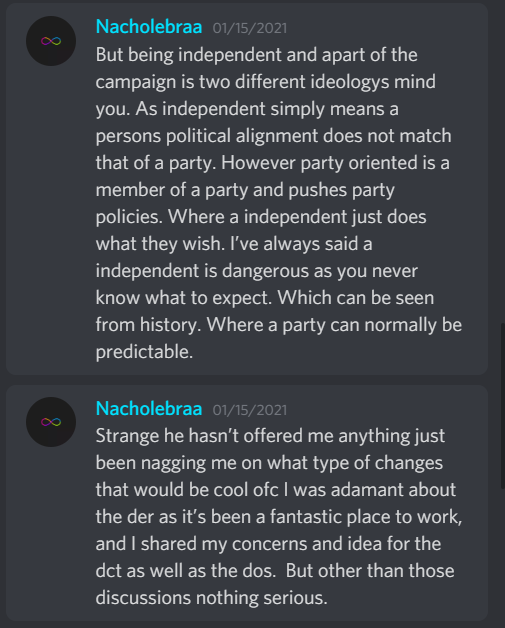Screen dimensions: 505x628
Task: Open the first Nacholebraa username profile
Action: (149, 27)
